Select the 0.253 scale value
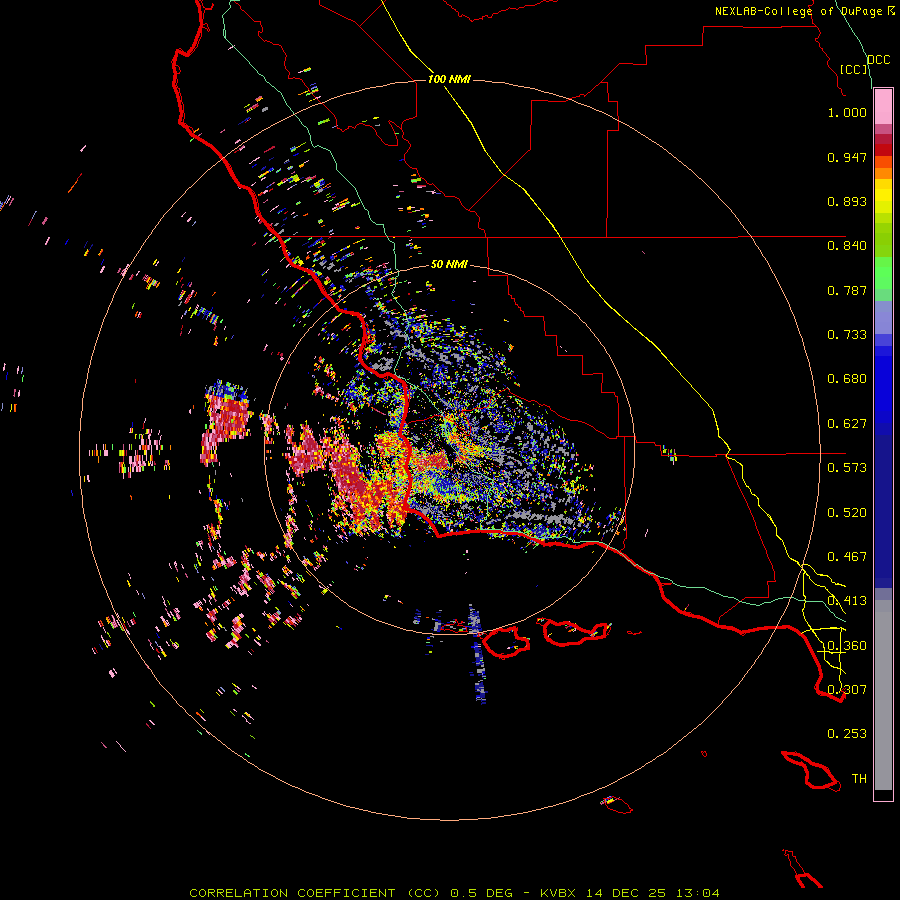 847,734
